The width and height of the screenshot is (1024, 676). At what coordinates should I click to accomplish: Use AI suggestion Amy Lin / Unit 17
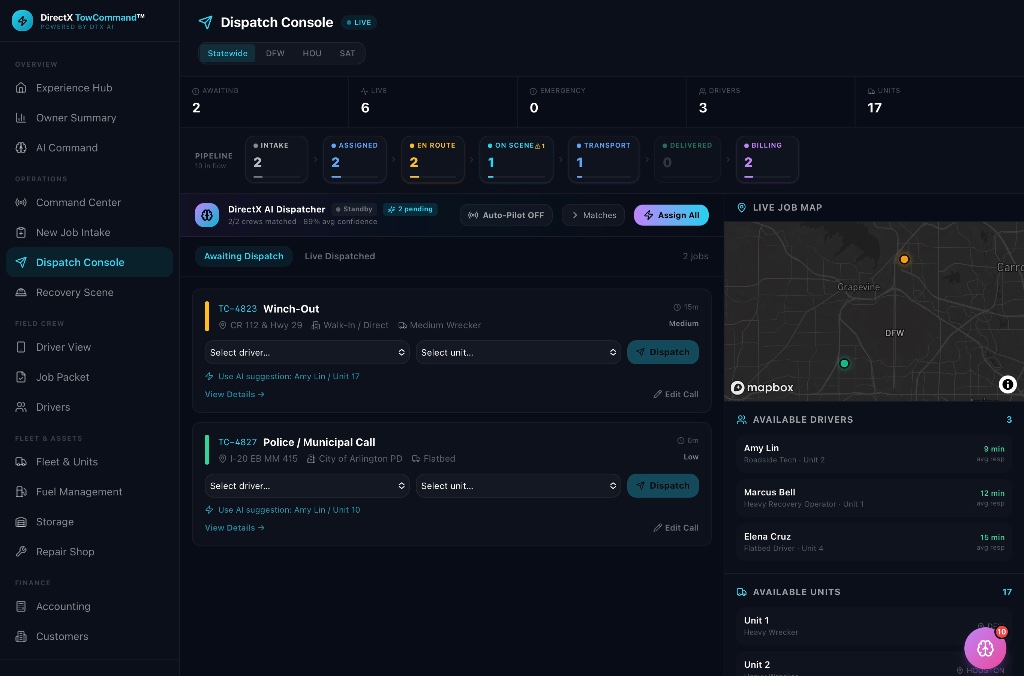click(x=283, y=376)
